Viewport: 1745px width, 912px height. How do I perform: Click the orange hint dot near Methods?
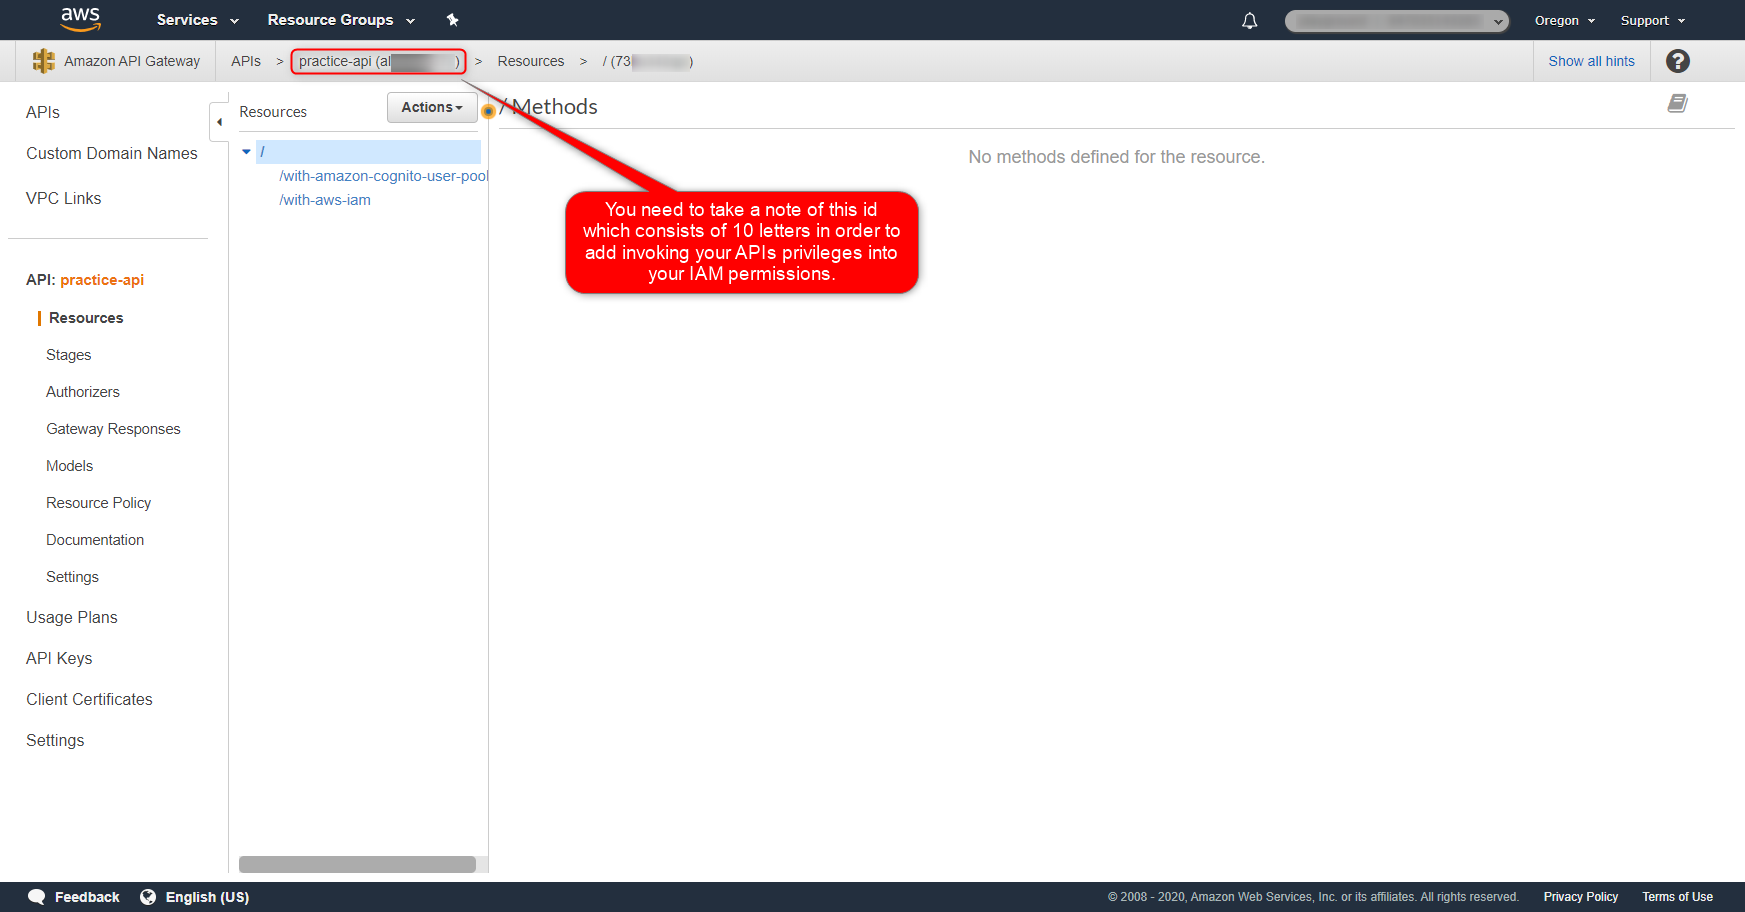488,111
